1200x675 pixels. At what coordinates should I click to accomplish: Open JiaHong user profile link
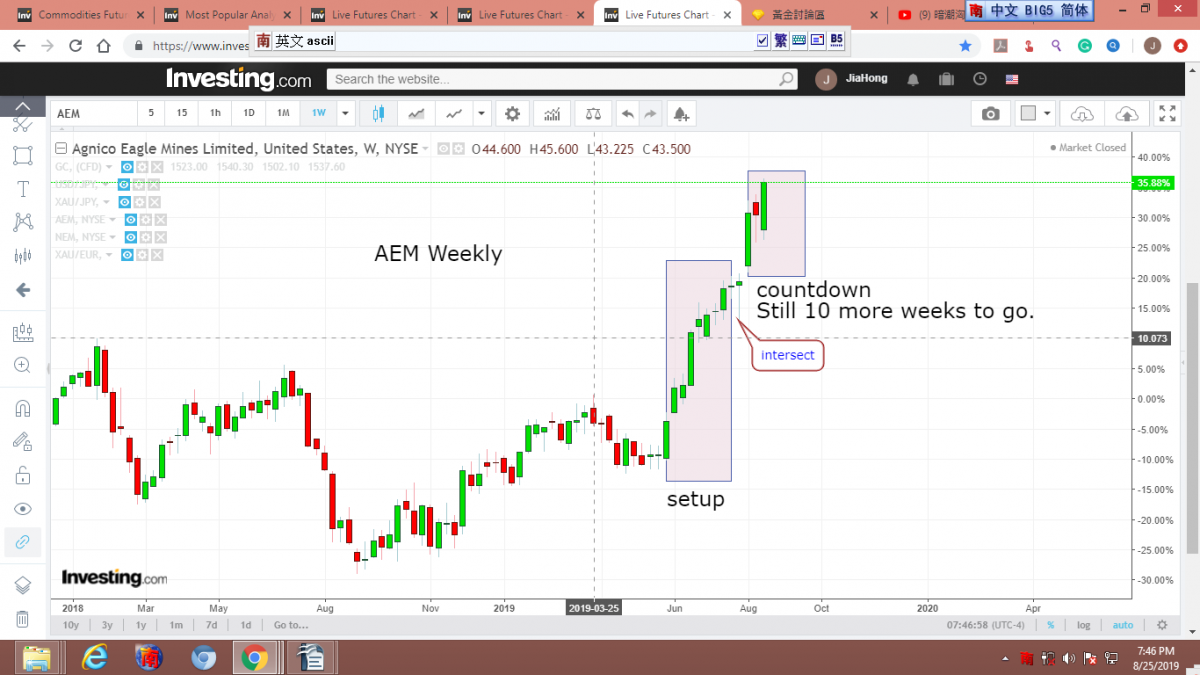[x=869, y=80]
